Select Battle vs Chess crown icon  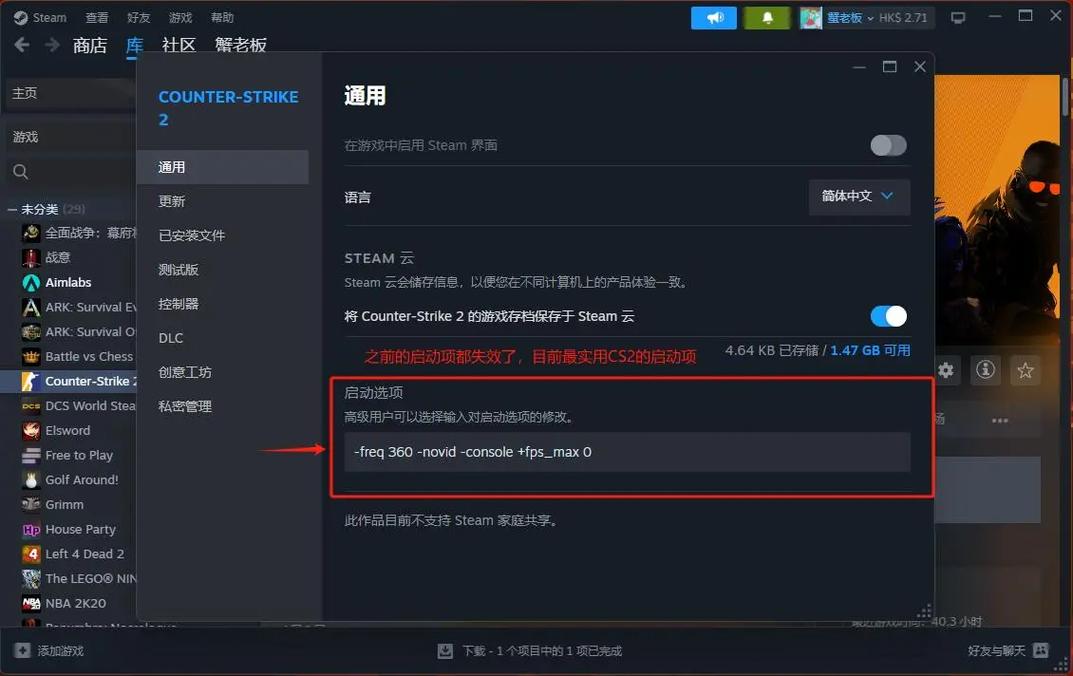31,356
